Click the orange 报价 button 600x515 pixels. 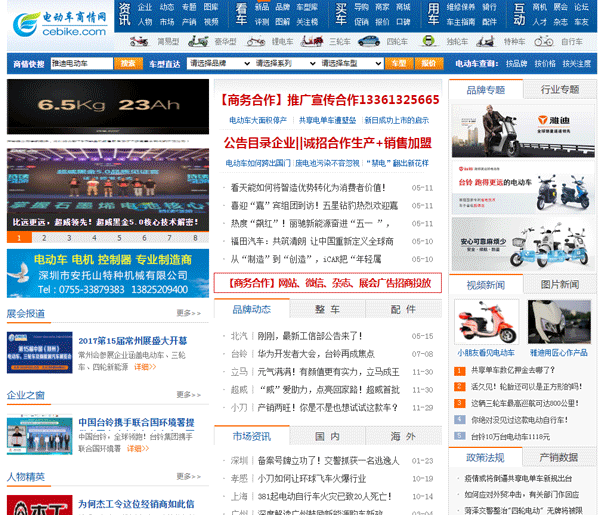coord(429,64)
